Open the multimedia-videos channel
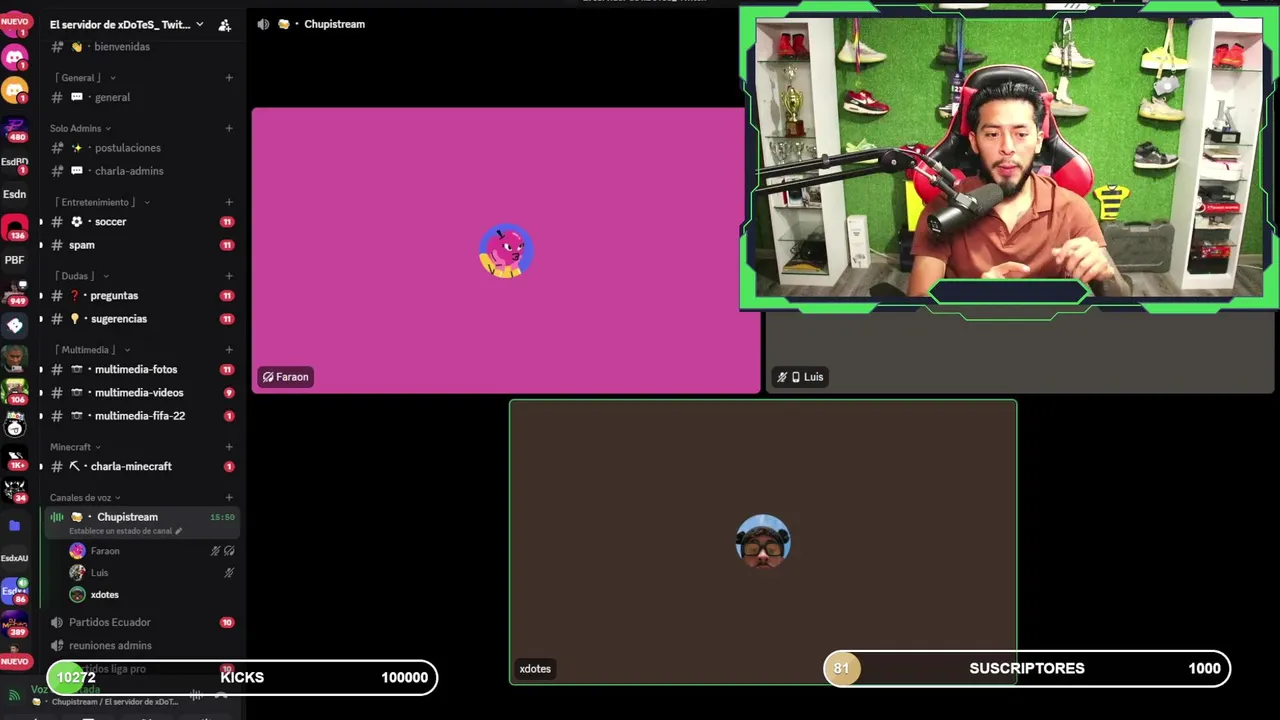Viewport: 1280px width, 720px height. click(x=140, y=393)
